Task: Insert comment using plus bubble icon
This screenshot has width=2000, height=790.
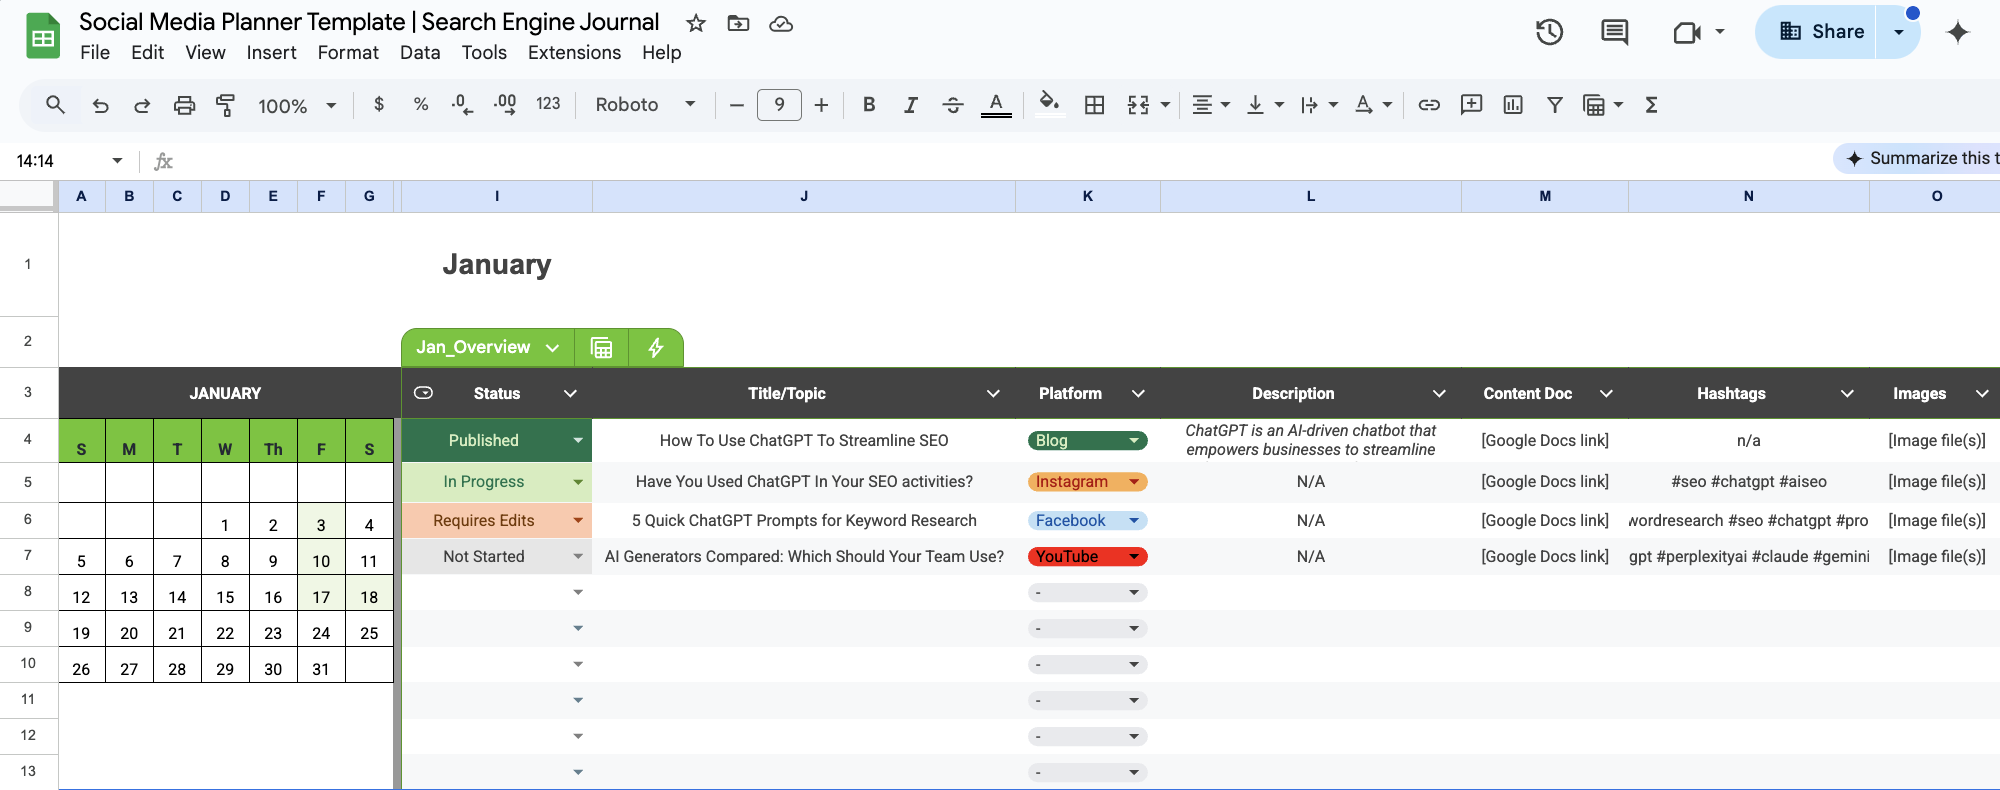Action: [x=1471, y=105]
